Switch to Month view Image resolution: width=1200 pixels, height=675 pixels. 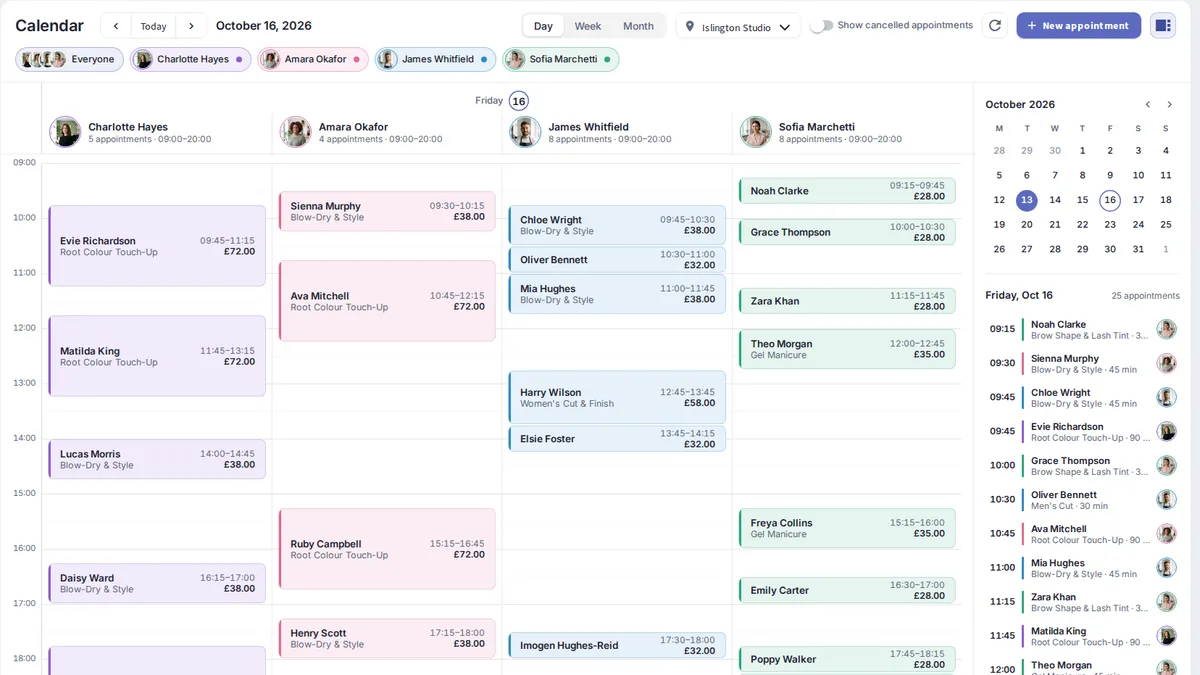(x=638, y=26)
